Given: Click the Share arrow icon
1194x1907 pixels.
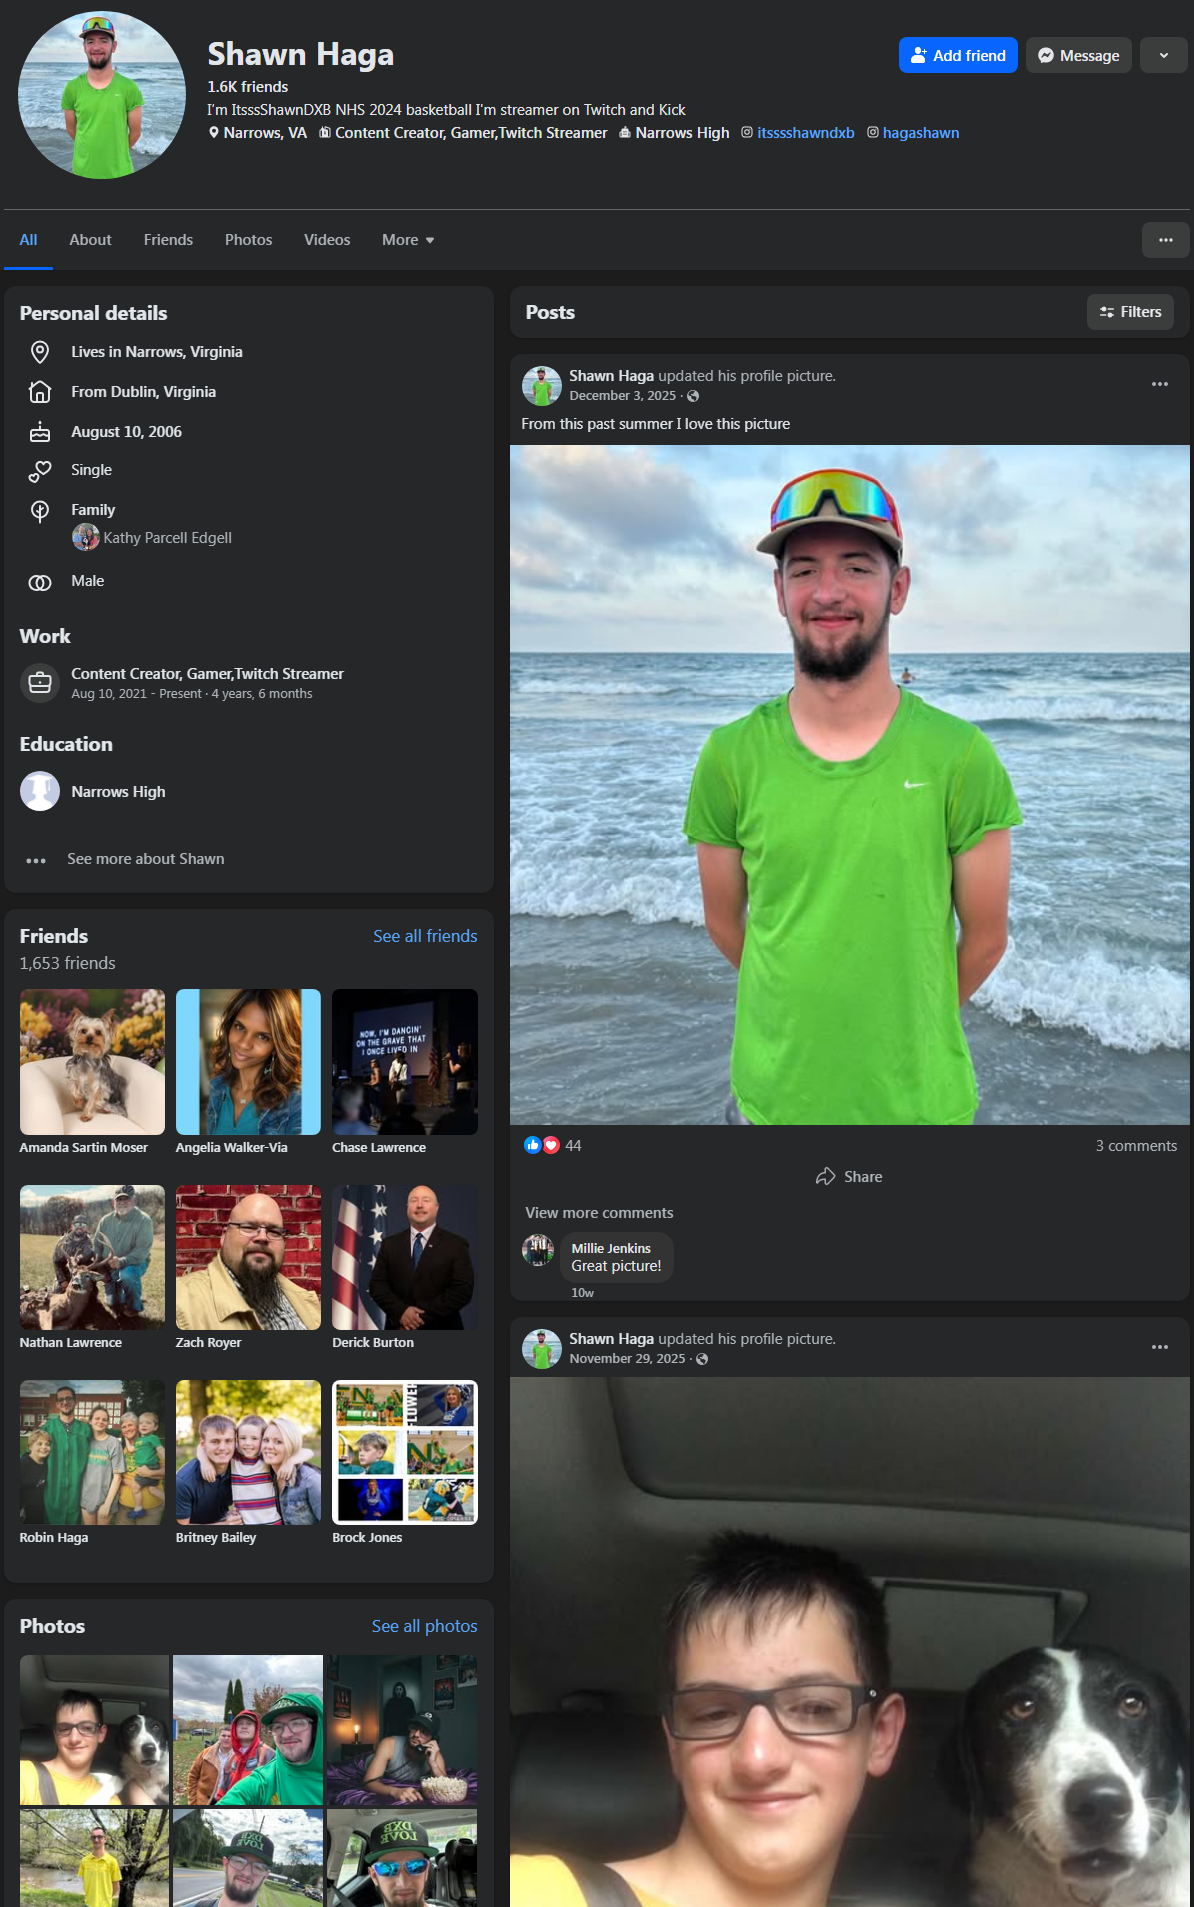Looking at the screenshot, I should pyautogui.click(x=825, y=1177).
